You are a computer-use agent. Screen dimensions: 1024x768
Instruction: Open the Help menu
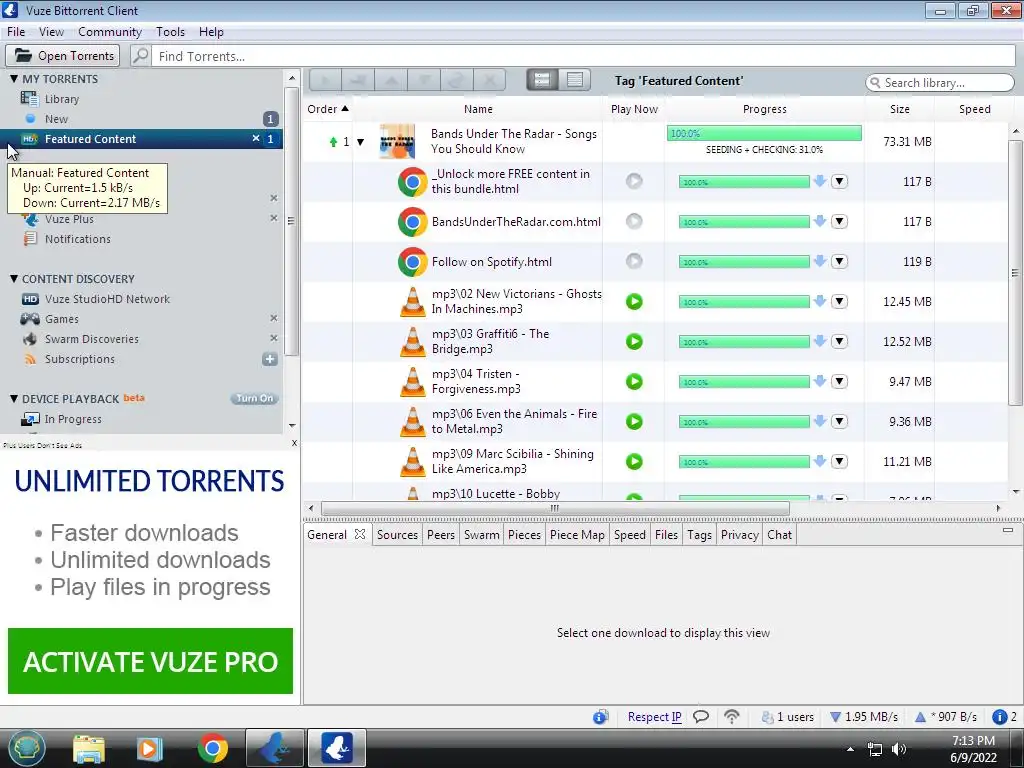211,31
